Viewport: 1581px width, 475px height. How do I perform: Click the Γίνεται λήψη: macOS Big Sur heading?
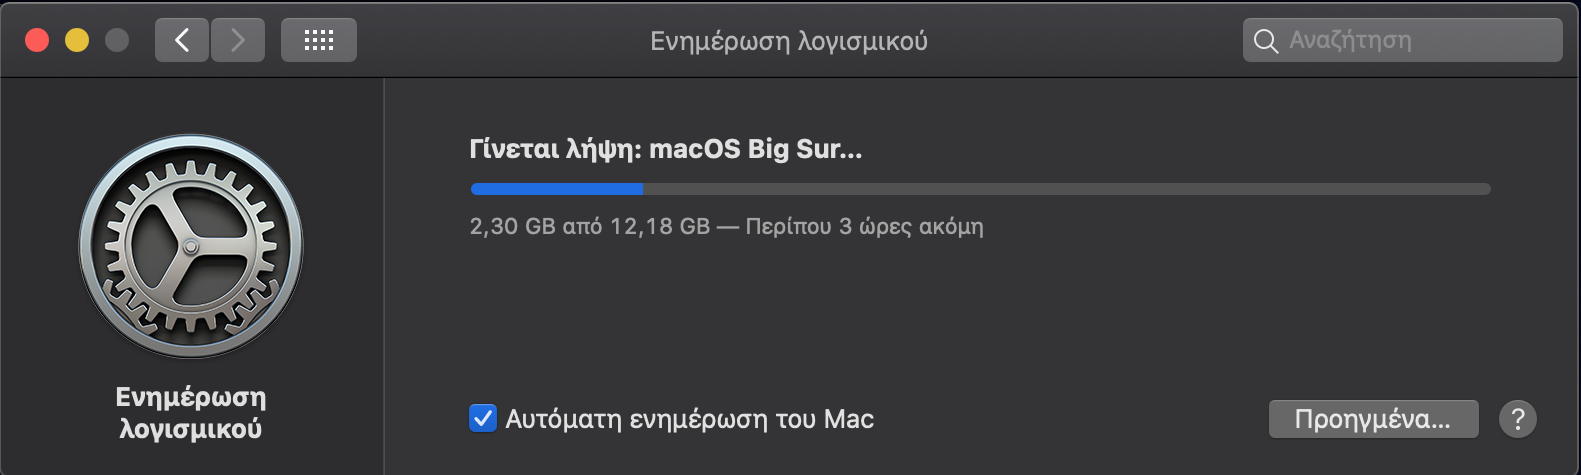point(666,150)
